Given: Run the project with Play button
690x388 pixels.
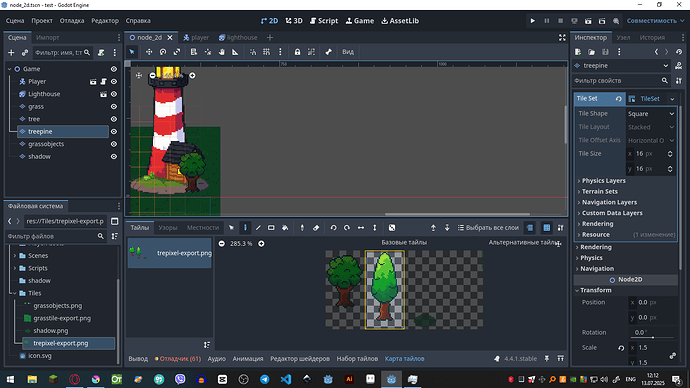Looking at the screenshot, I should coord(532,21).
